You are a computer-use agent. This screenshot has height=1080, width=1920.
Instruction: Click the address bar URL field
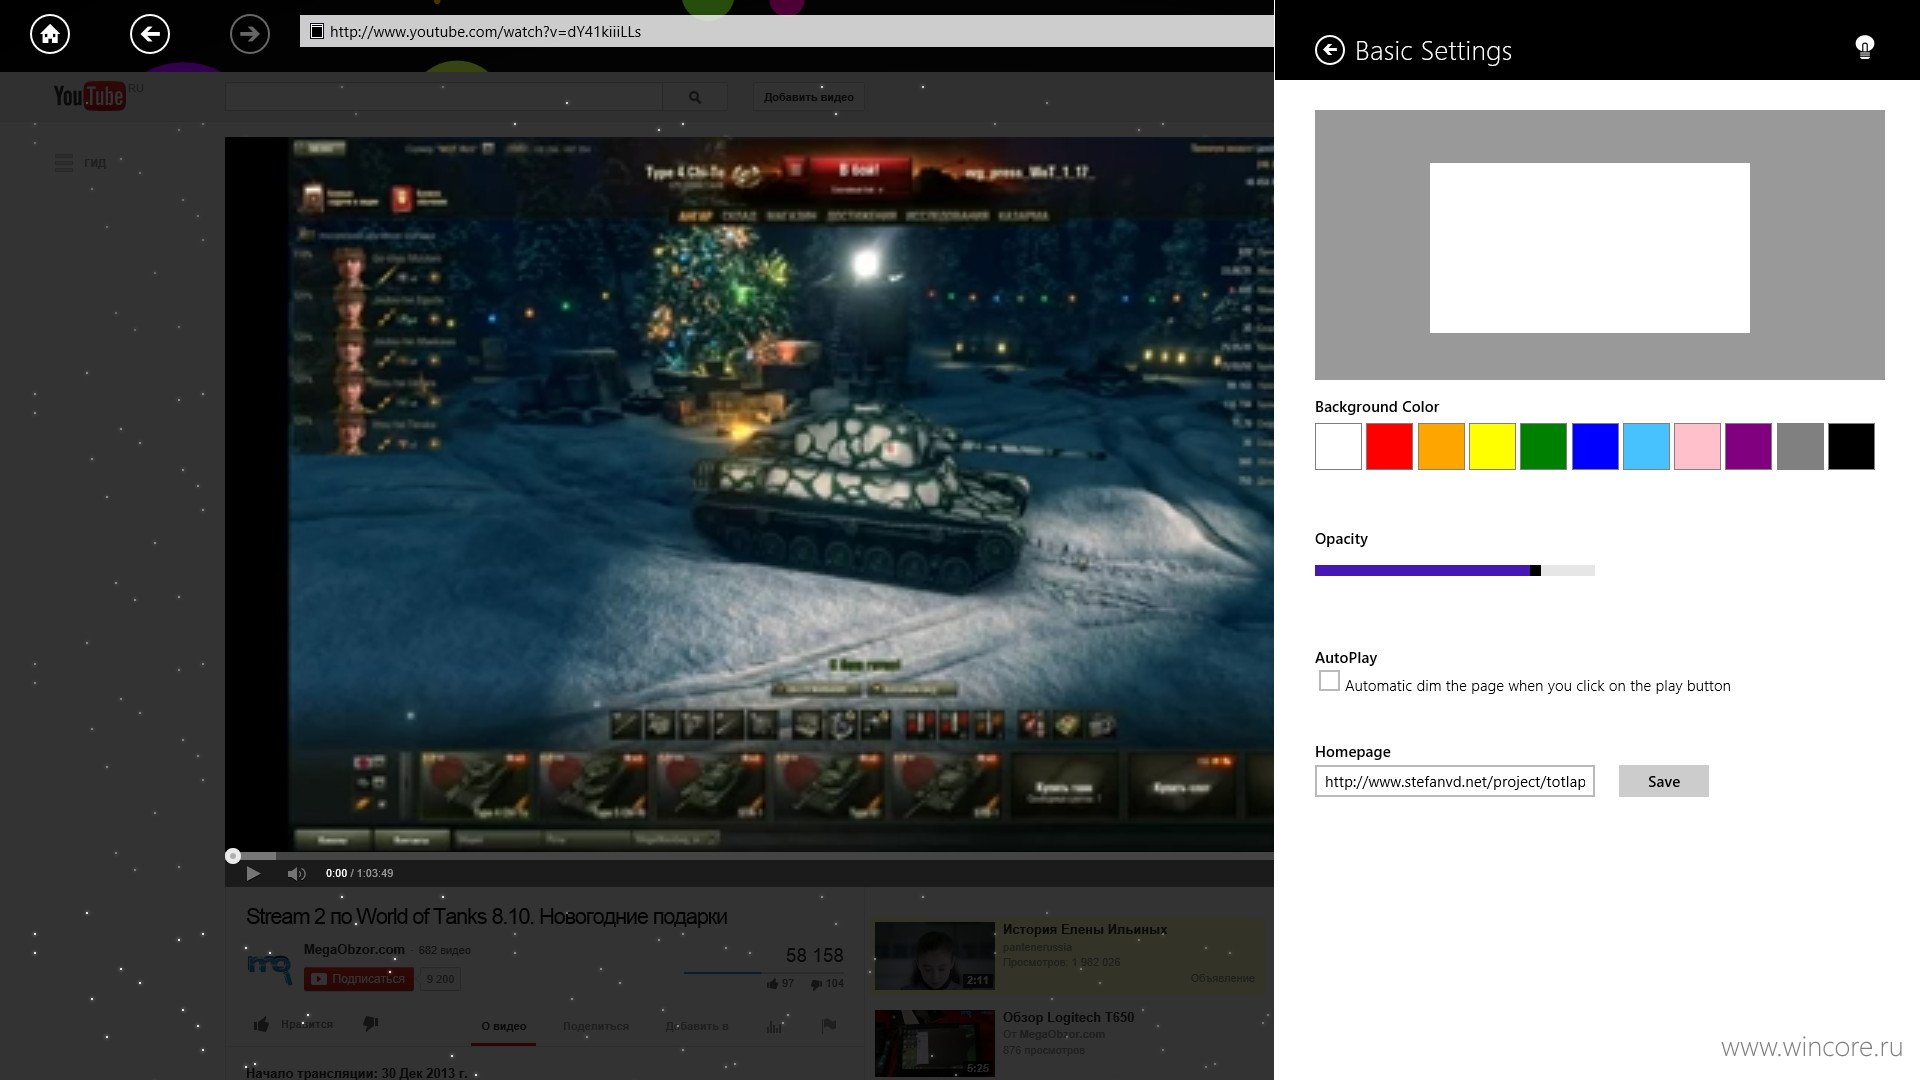[x=787, y=31]
